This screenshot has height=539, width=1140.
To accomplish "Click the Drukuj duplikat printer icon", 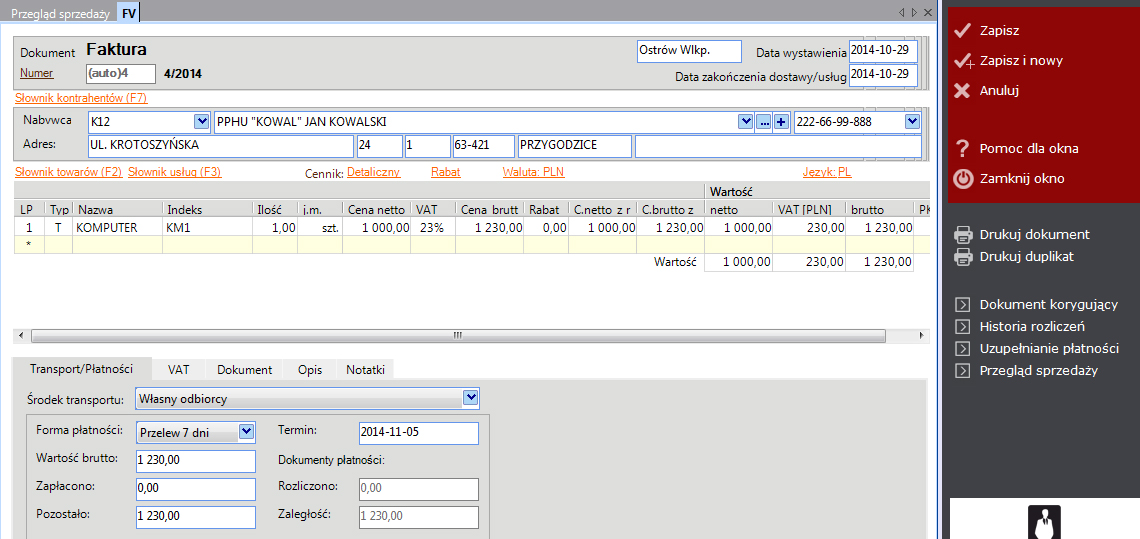I will coord(963,256).
